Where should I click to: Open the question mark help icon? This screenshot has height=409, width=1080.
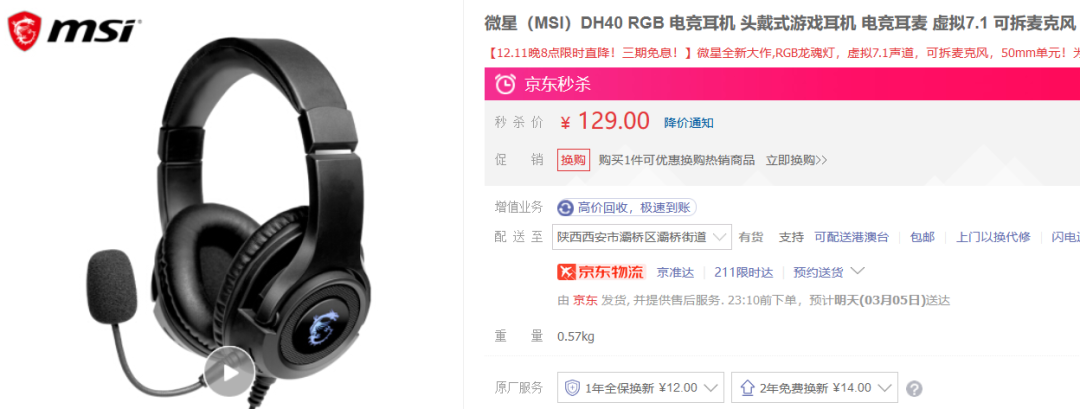(914, 389)
